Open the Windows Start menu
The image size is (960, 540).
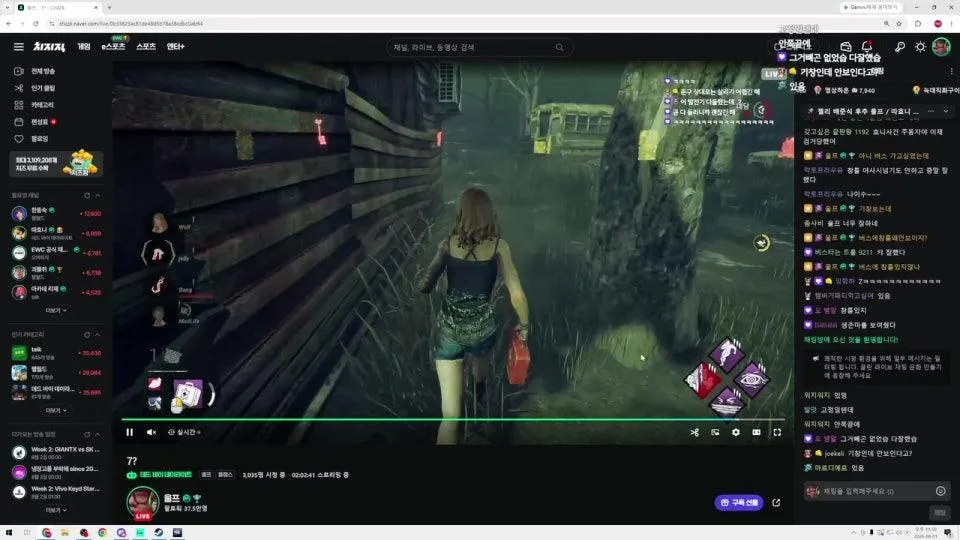pos(9,533)
